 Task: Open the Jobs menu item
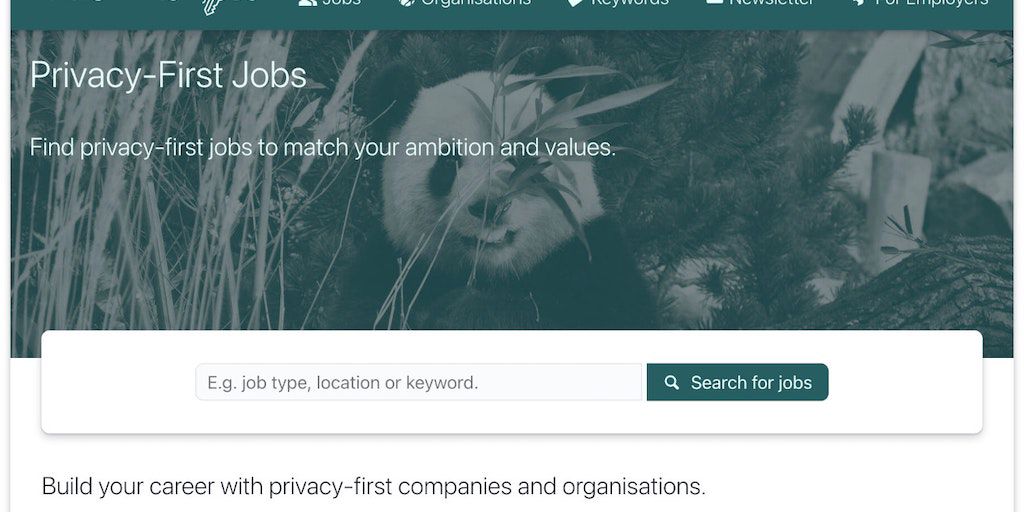[x=341, y=4]
